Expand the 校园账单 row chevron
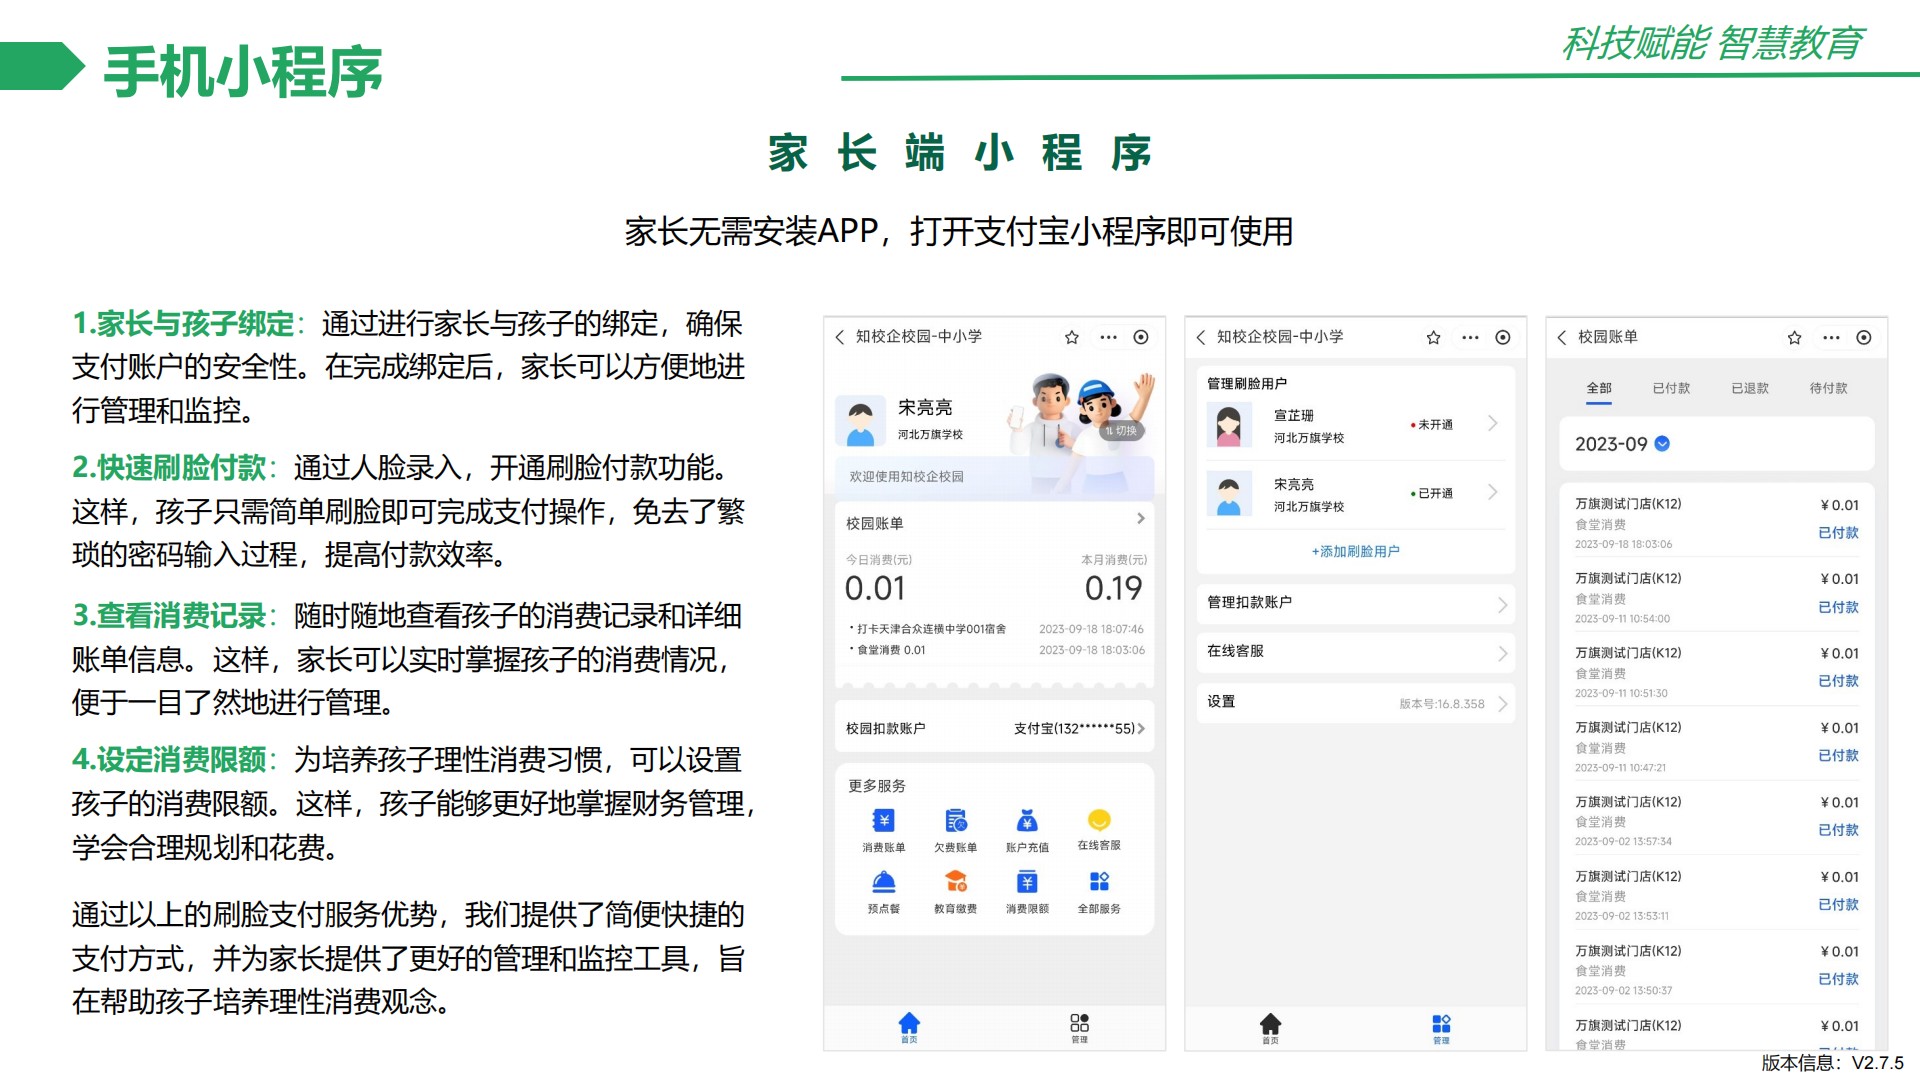 (x=1140, y=519)
